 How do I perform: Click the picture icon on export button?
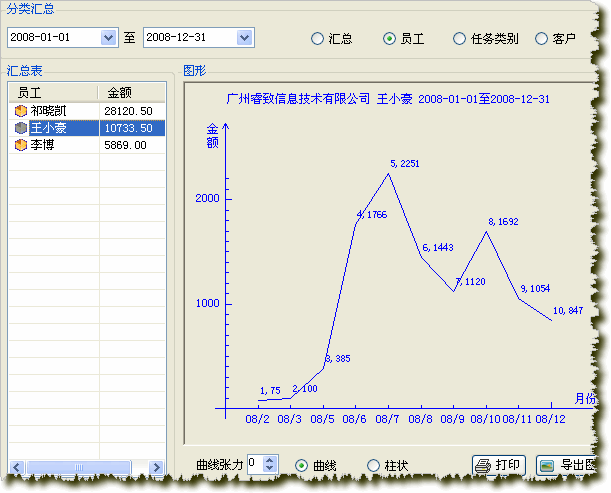tap(547, 466)
